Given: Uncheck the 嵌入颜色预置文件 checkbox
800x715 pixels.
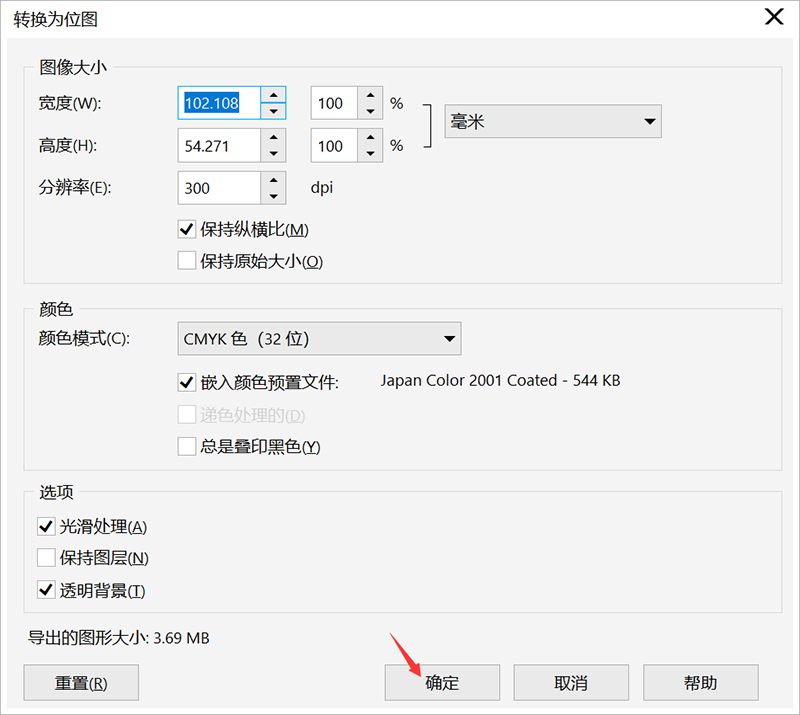Looking at the screenshot, I should 186,380.
